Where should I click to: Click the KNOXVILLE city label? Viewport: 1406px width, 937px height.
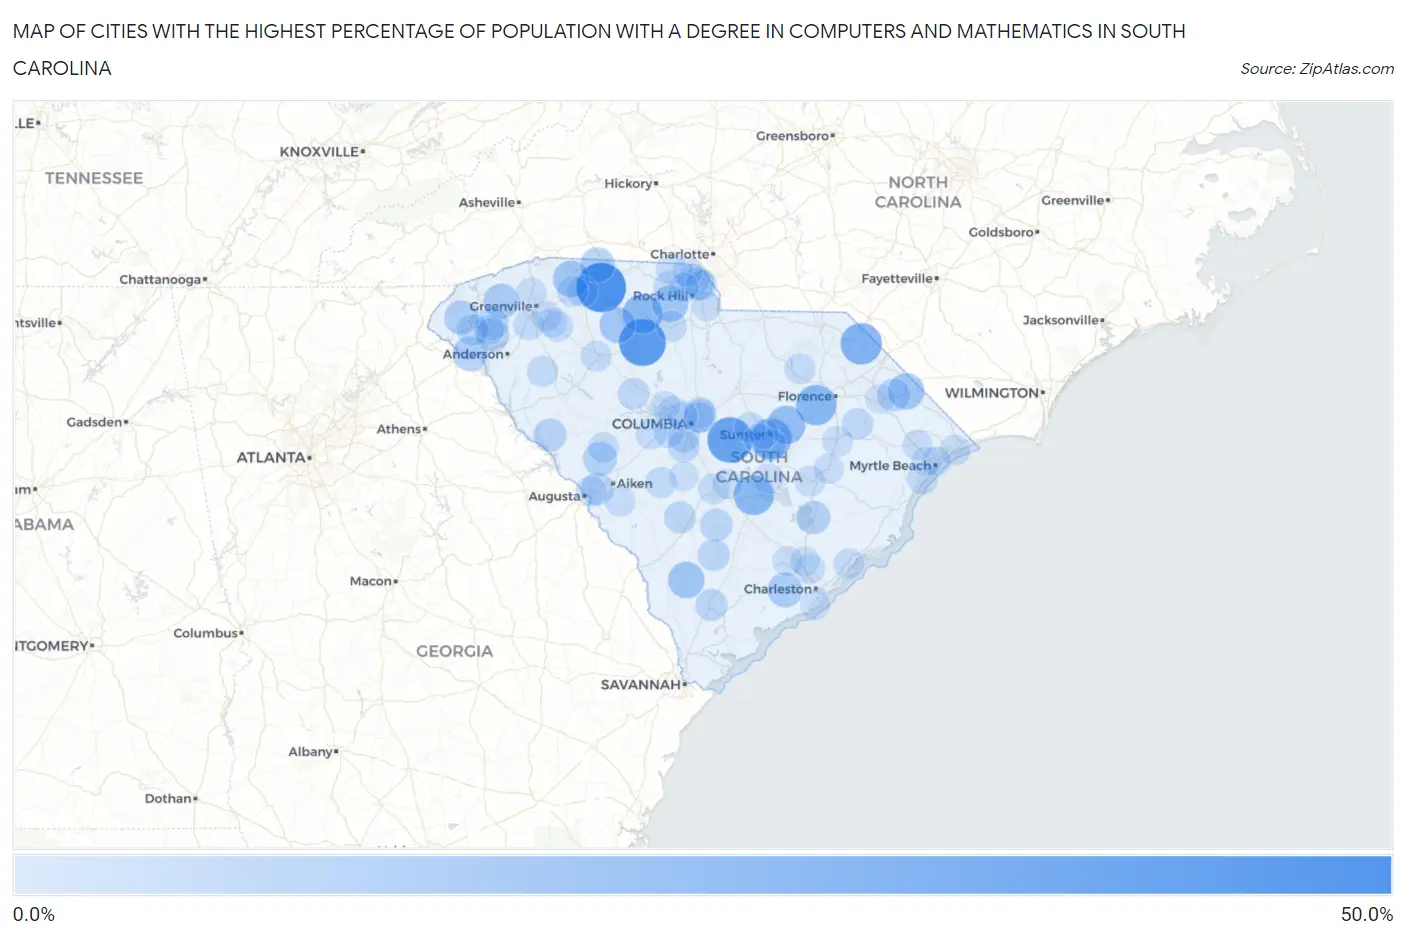(322, 152)
